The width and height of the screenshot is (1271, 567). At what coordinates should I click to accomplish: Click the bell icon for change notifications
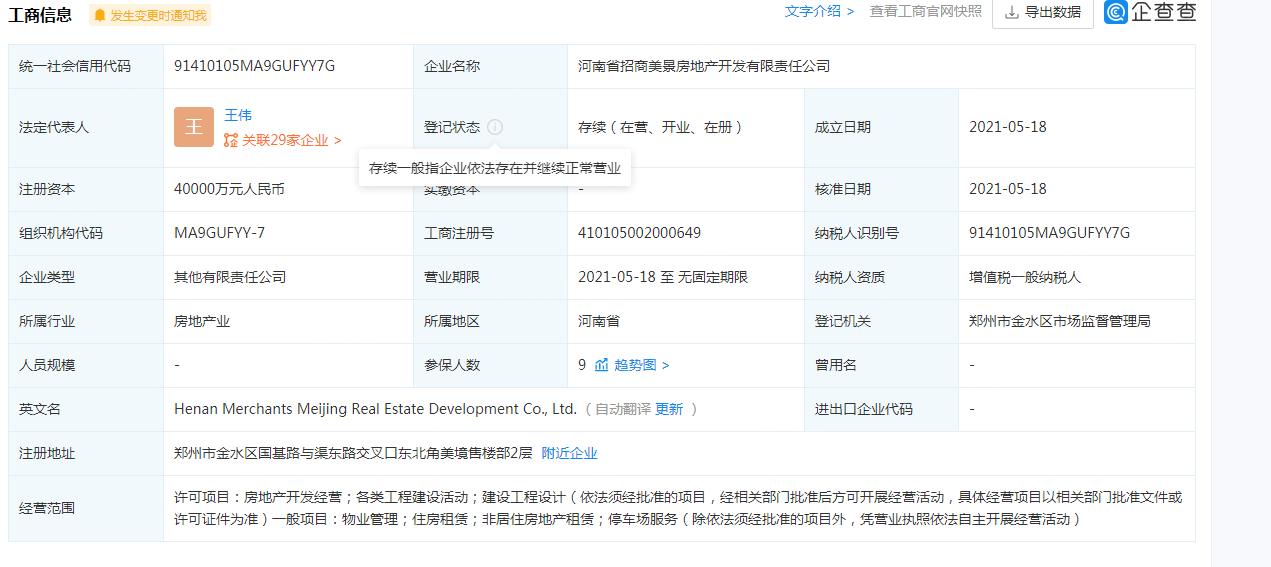100,15
